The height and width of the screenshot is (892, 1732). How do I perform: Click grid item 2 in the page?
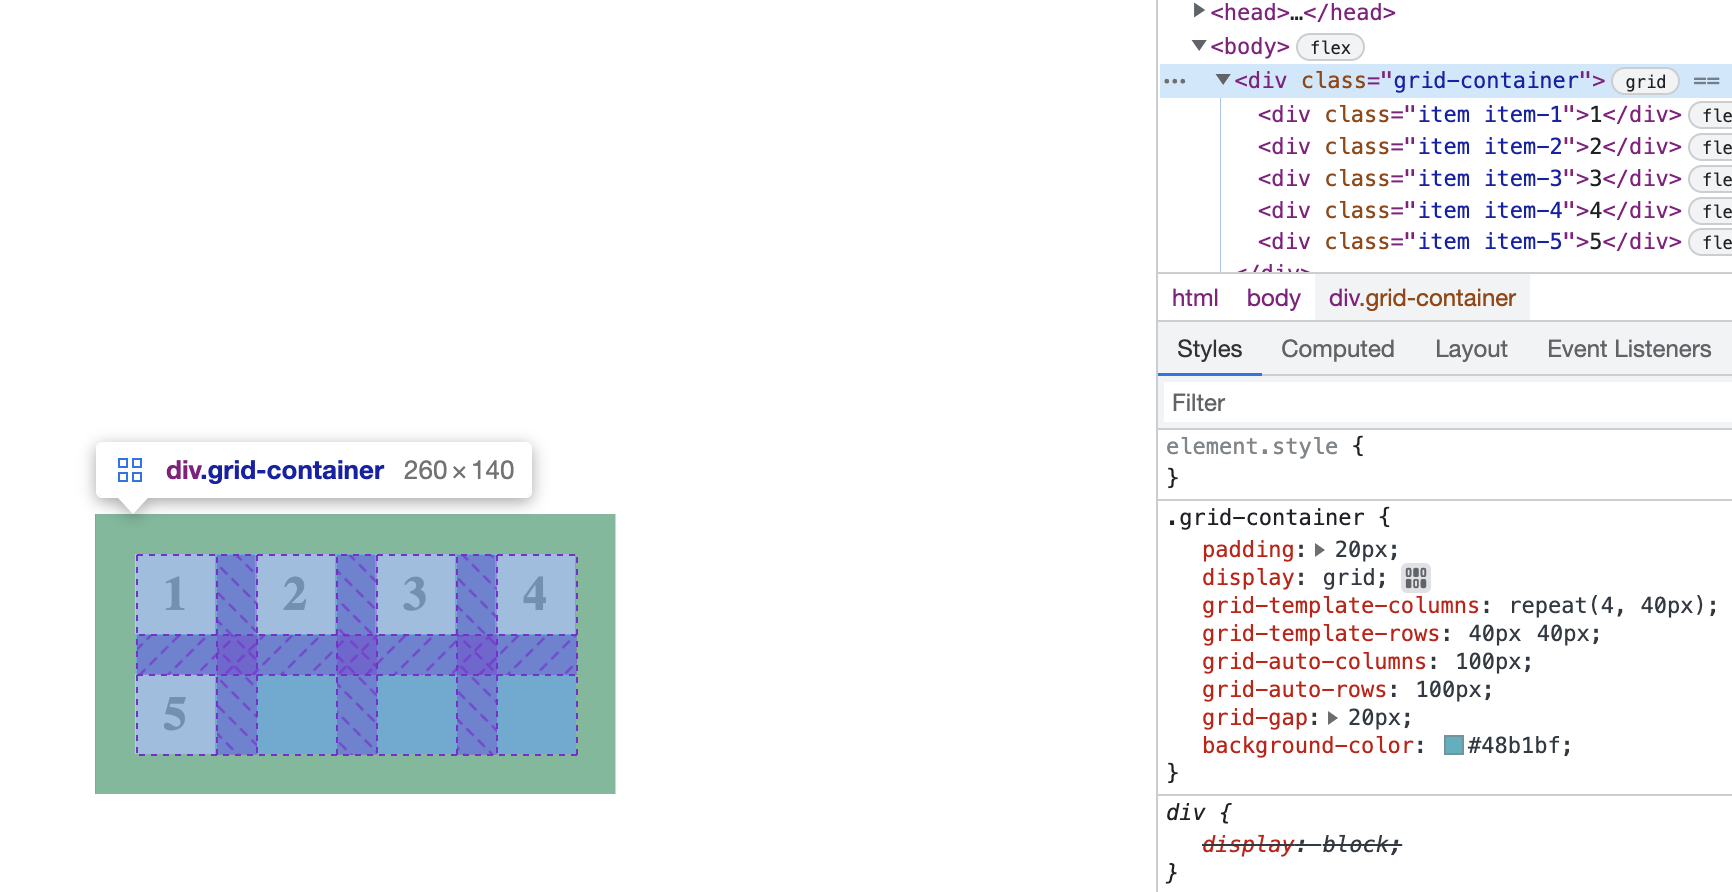[x=296, y=594]
